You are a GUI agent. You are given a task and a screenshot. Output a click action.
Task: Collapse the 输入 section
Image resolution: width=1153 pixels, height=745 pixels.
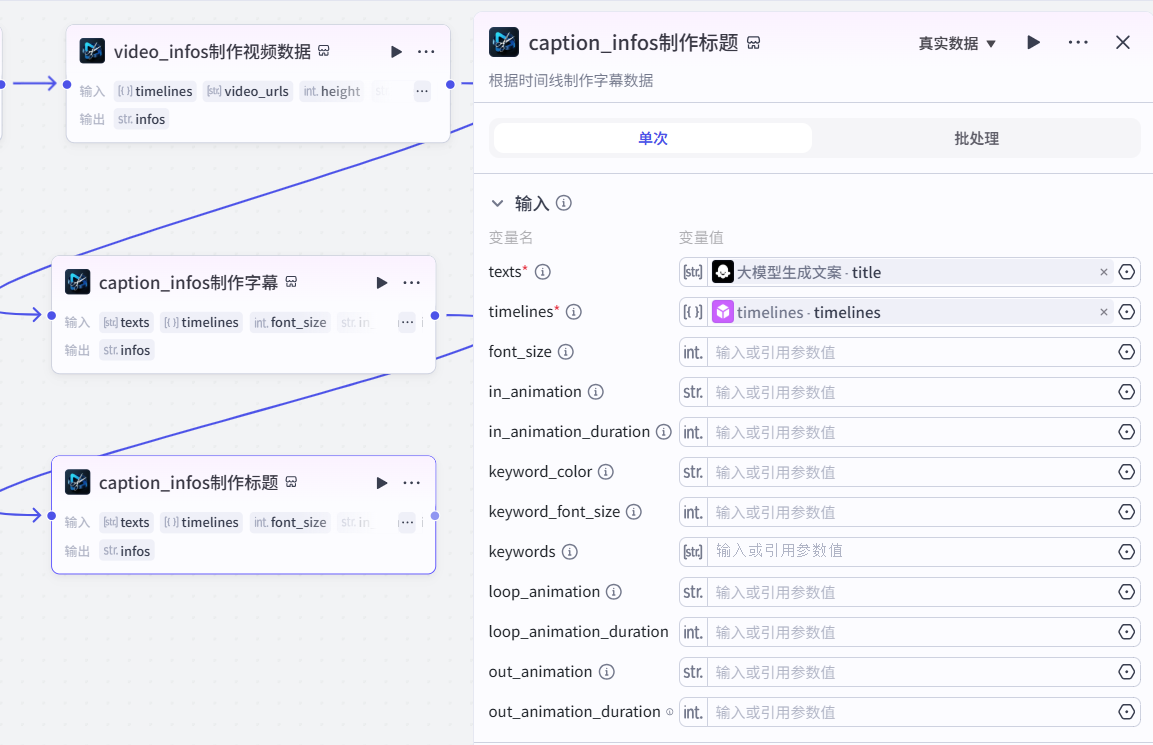click(498, 202)
